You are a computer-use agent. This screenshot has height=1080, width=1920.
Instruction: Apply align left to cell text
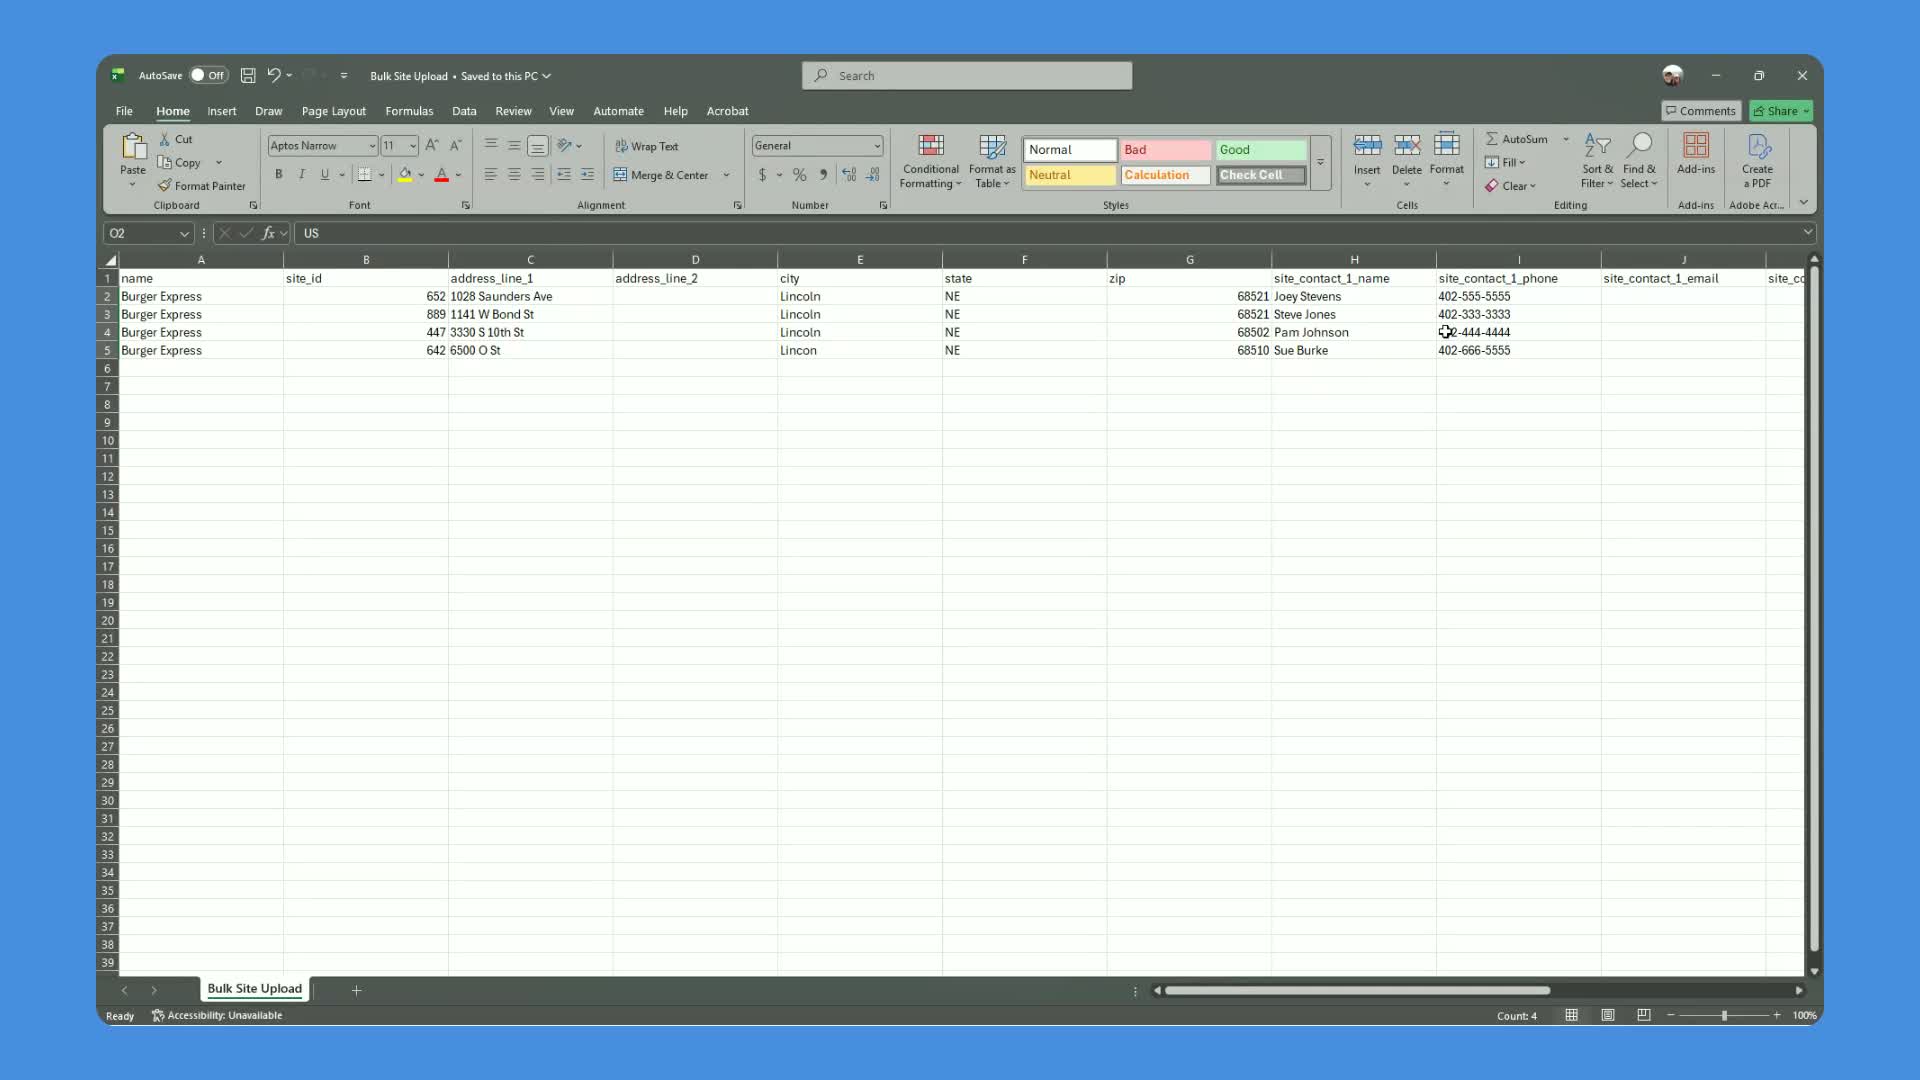pyautogui.click(x=491, y=175)
